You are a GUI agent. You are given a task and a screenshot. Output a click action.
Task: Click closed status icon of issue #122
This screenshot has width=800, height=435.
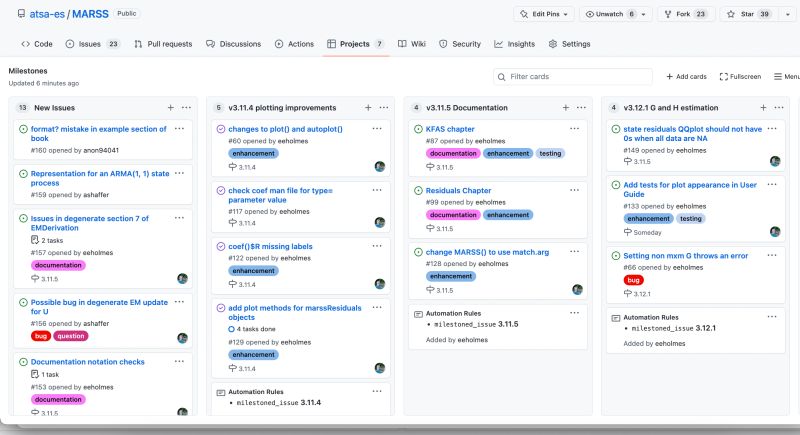click(x=221, y=246)
